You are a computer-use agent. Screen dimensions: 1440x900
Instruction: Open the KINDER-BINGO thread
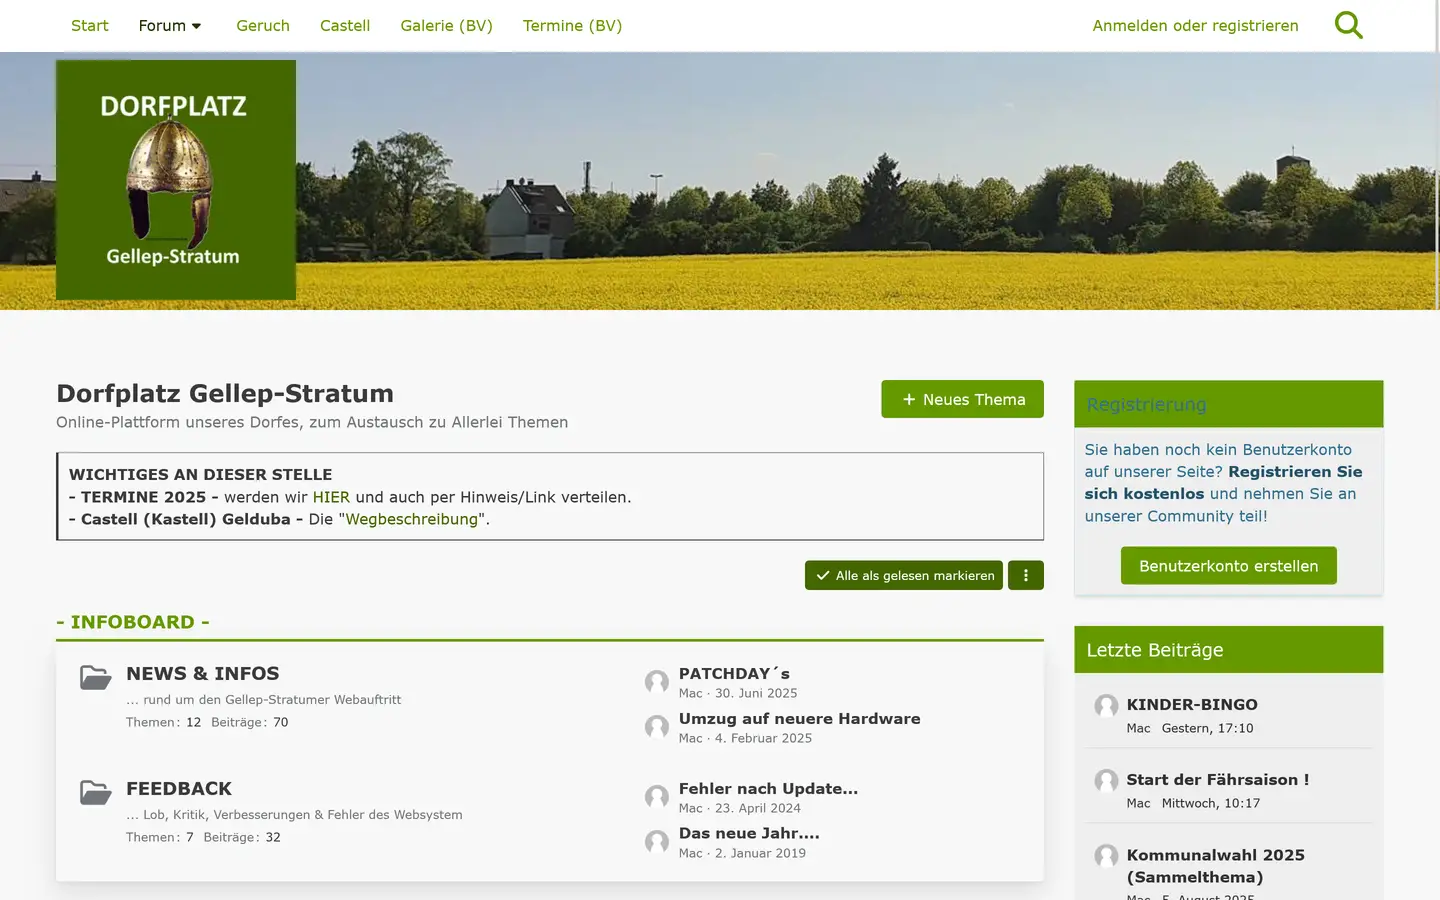click(1191, 704)
